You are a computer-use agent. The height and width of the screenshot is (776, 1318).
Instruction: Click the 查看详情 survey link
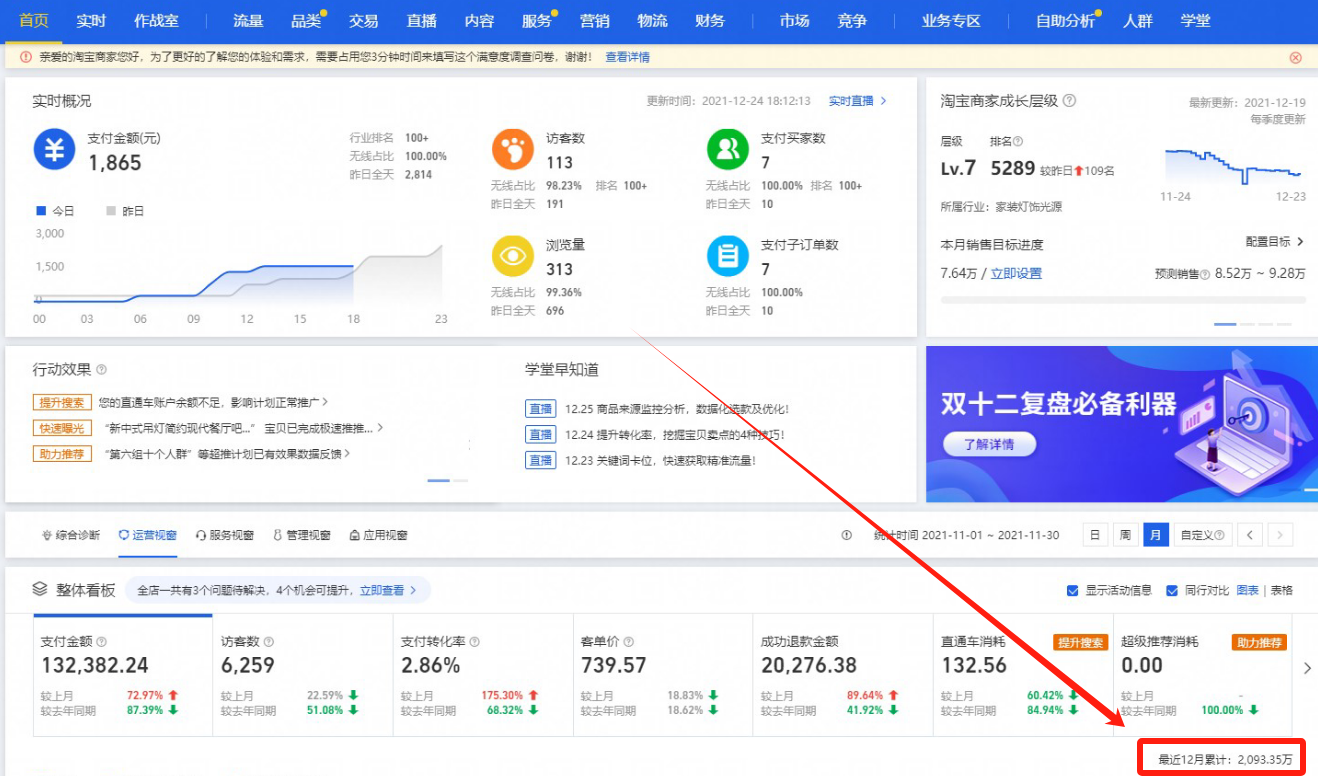click(x=627, y=57)
